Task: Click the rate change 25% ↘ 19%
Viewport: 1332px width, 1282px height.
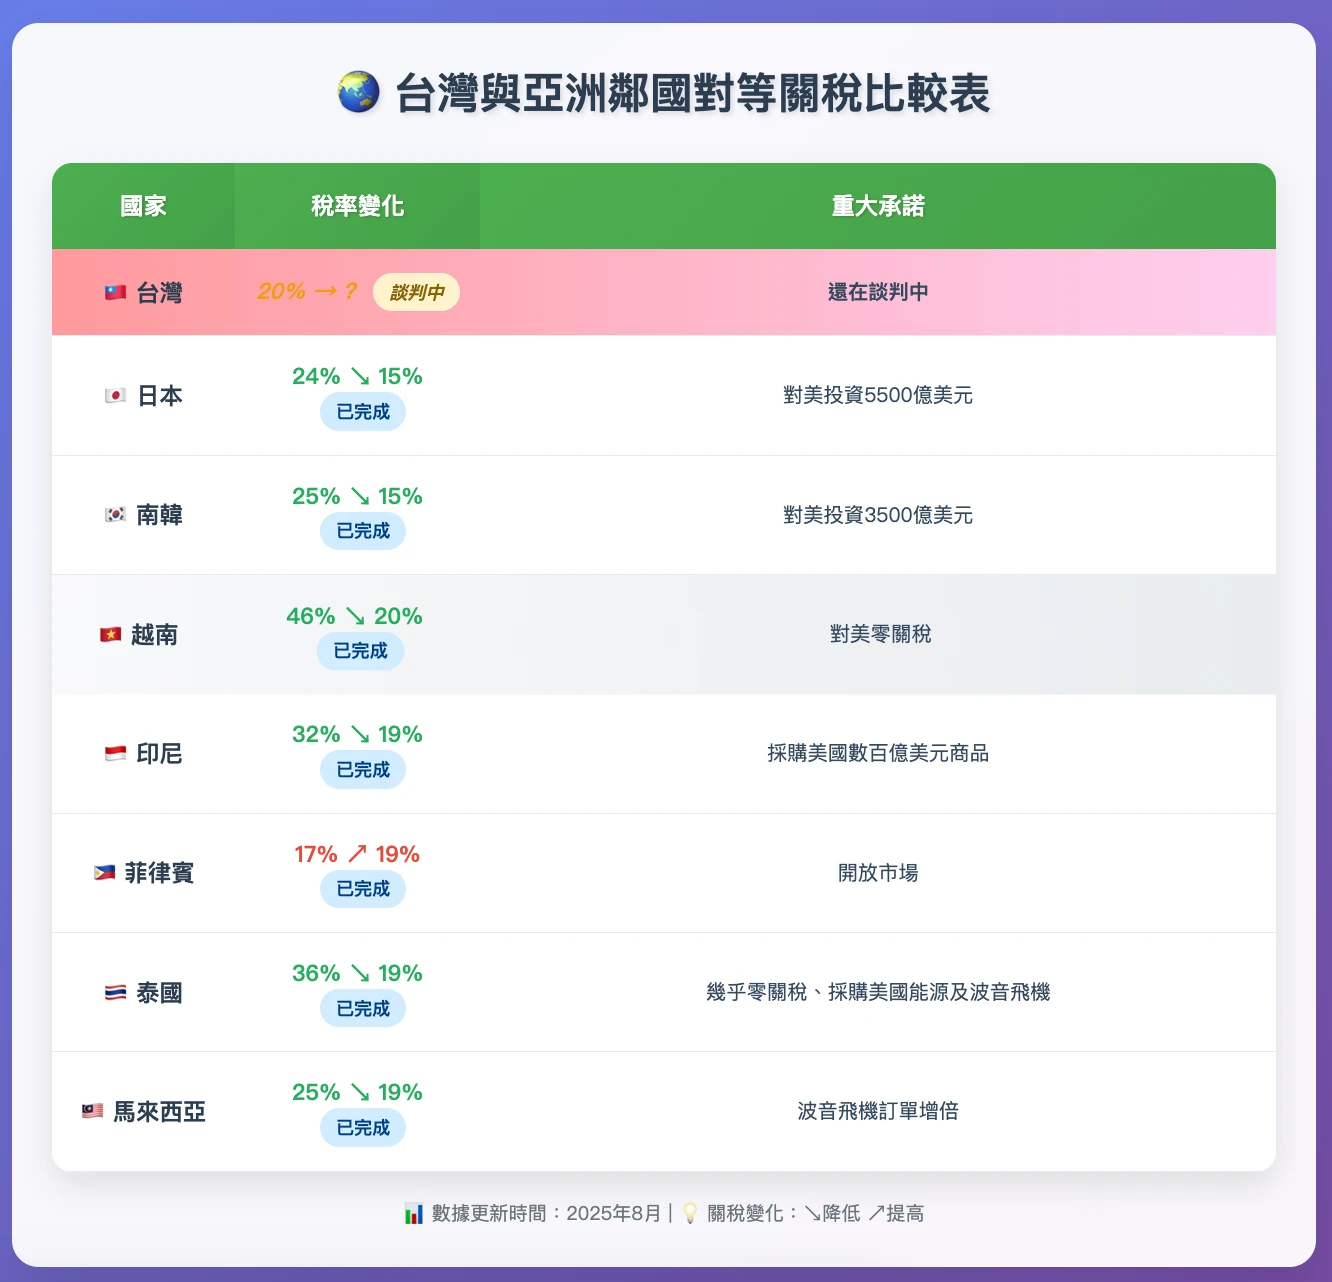Action: tap(357, 1093)
